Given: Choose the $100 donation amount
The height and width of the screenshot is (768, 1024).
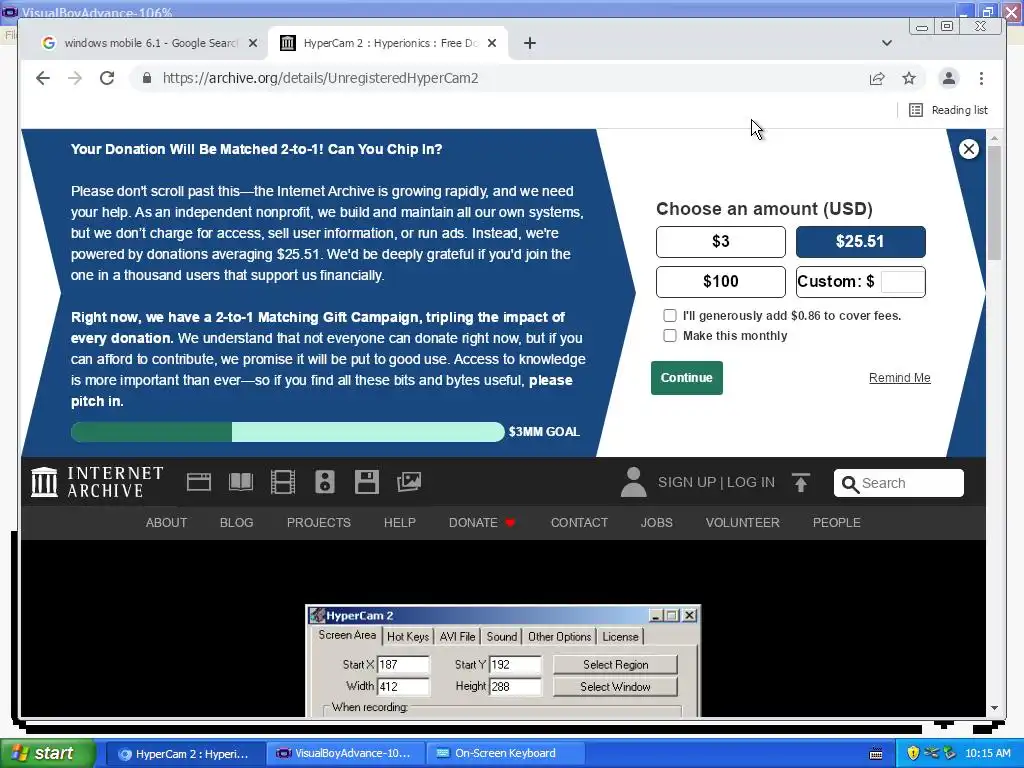Looking at the screenshot, I should click(720, 281).
